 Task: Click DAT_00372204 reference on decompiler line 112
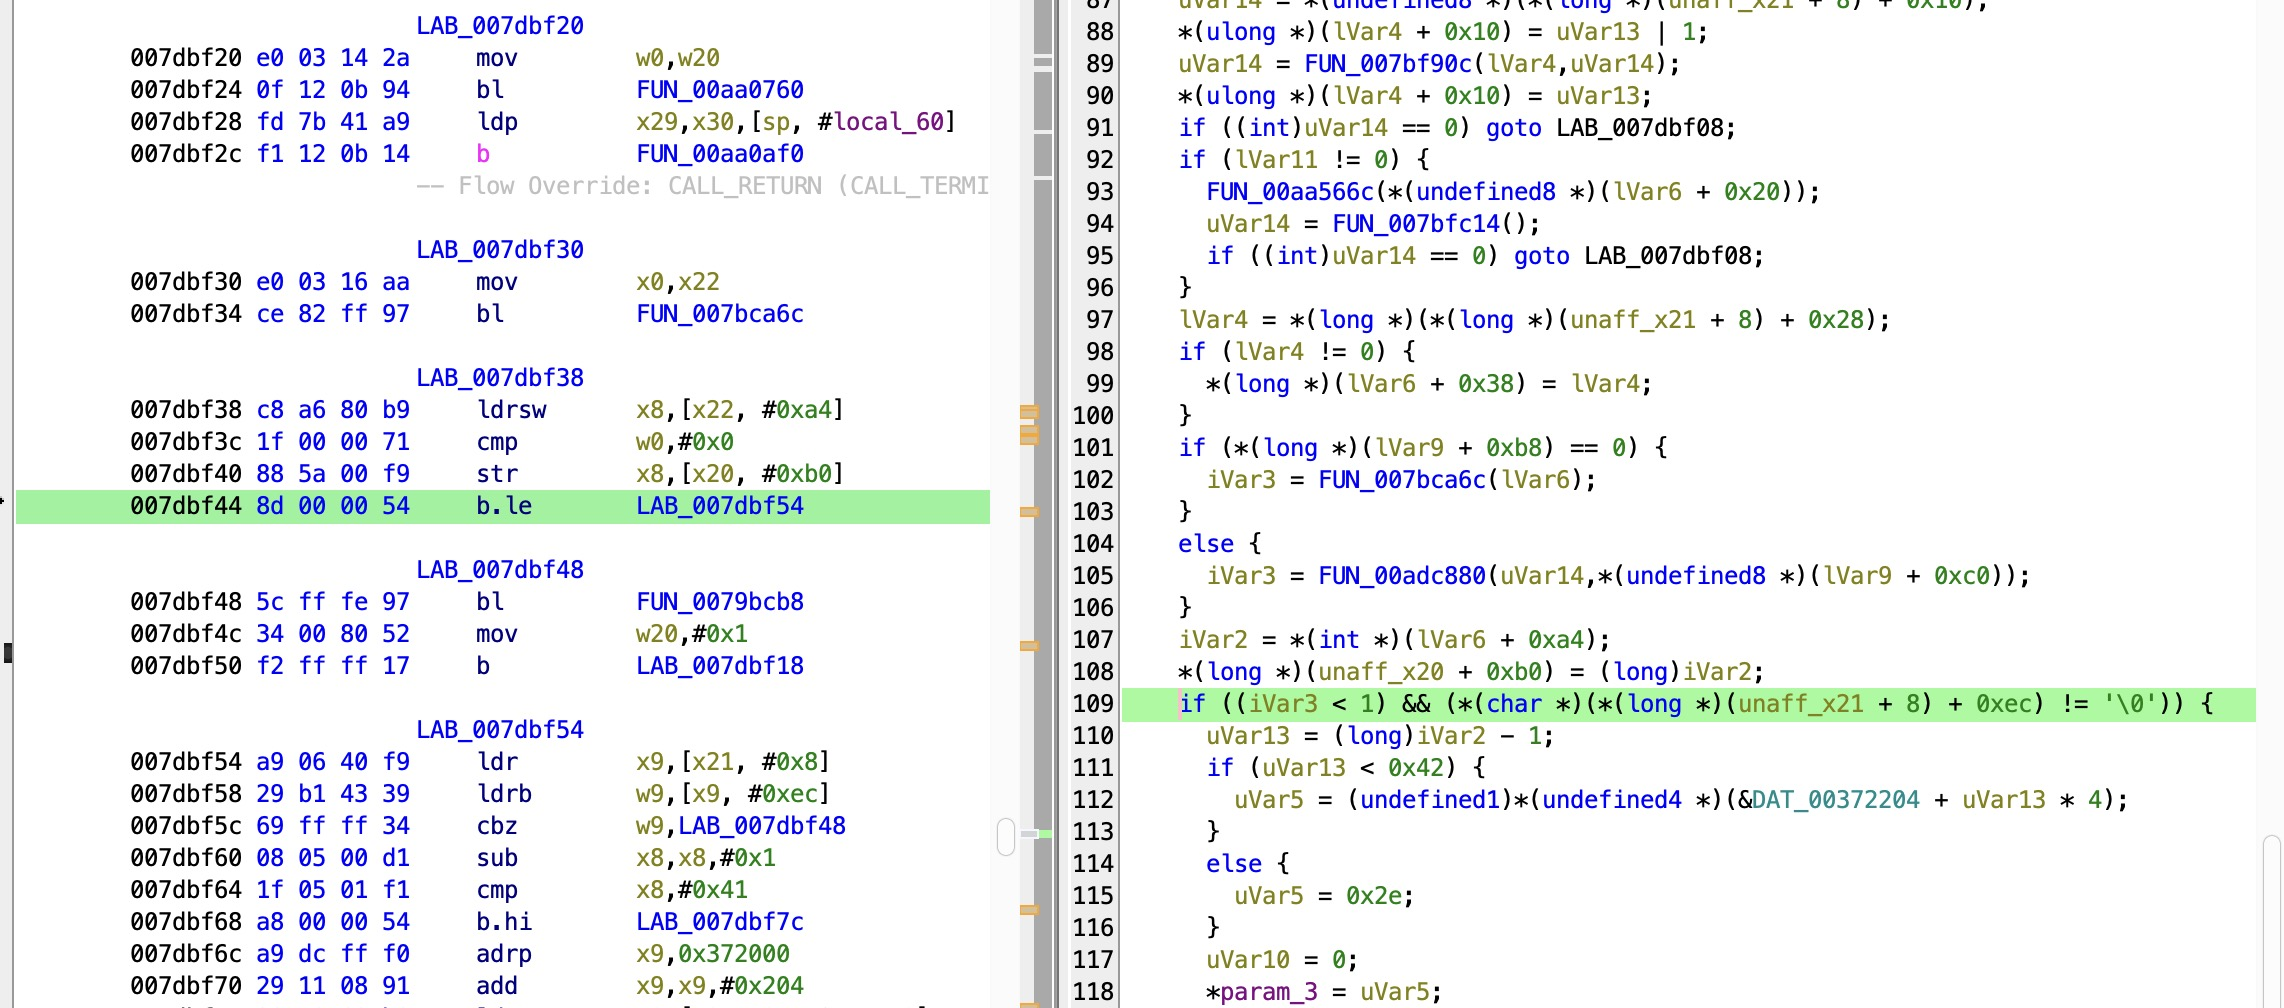[1836, 799]
